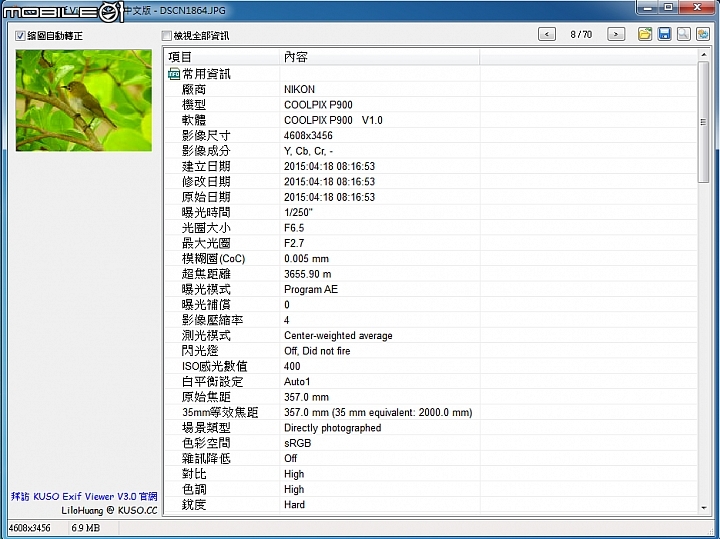
Task: Open folder icon in toolbar
Action: [645, 34]
